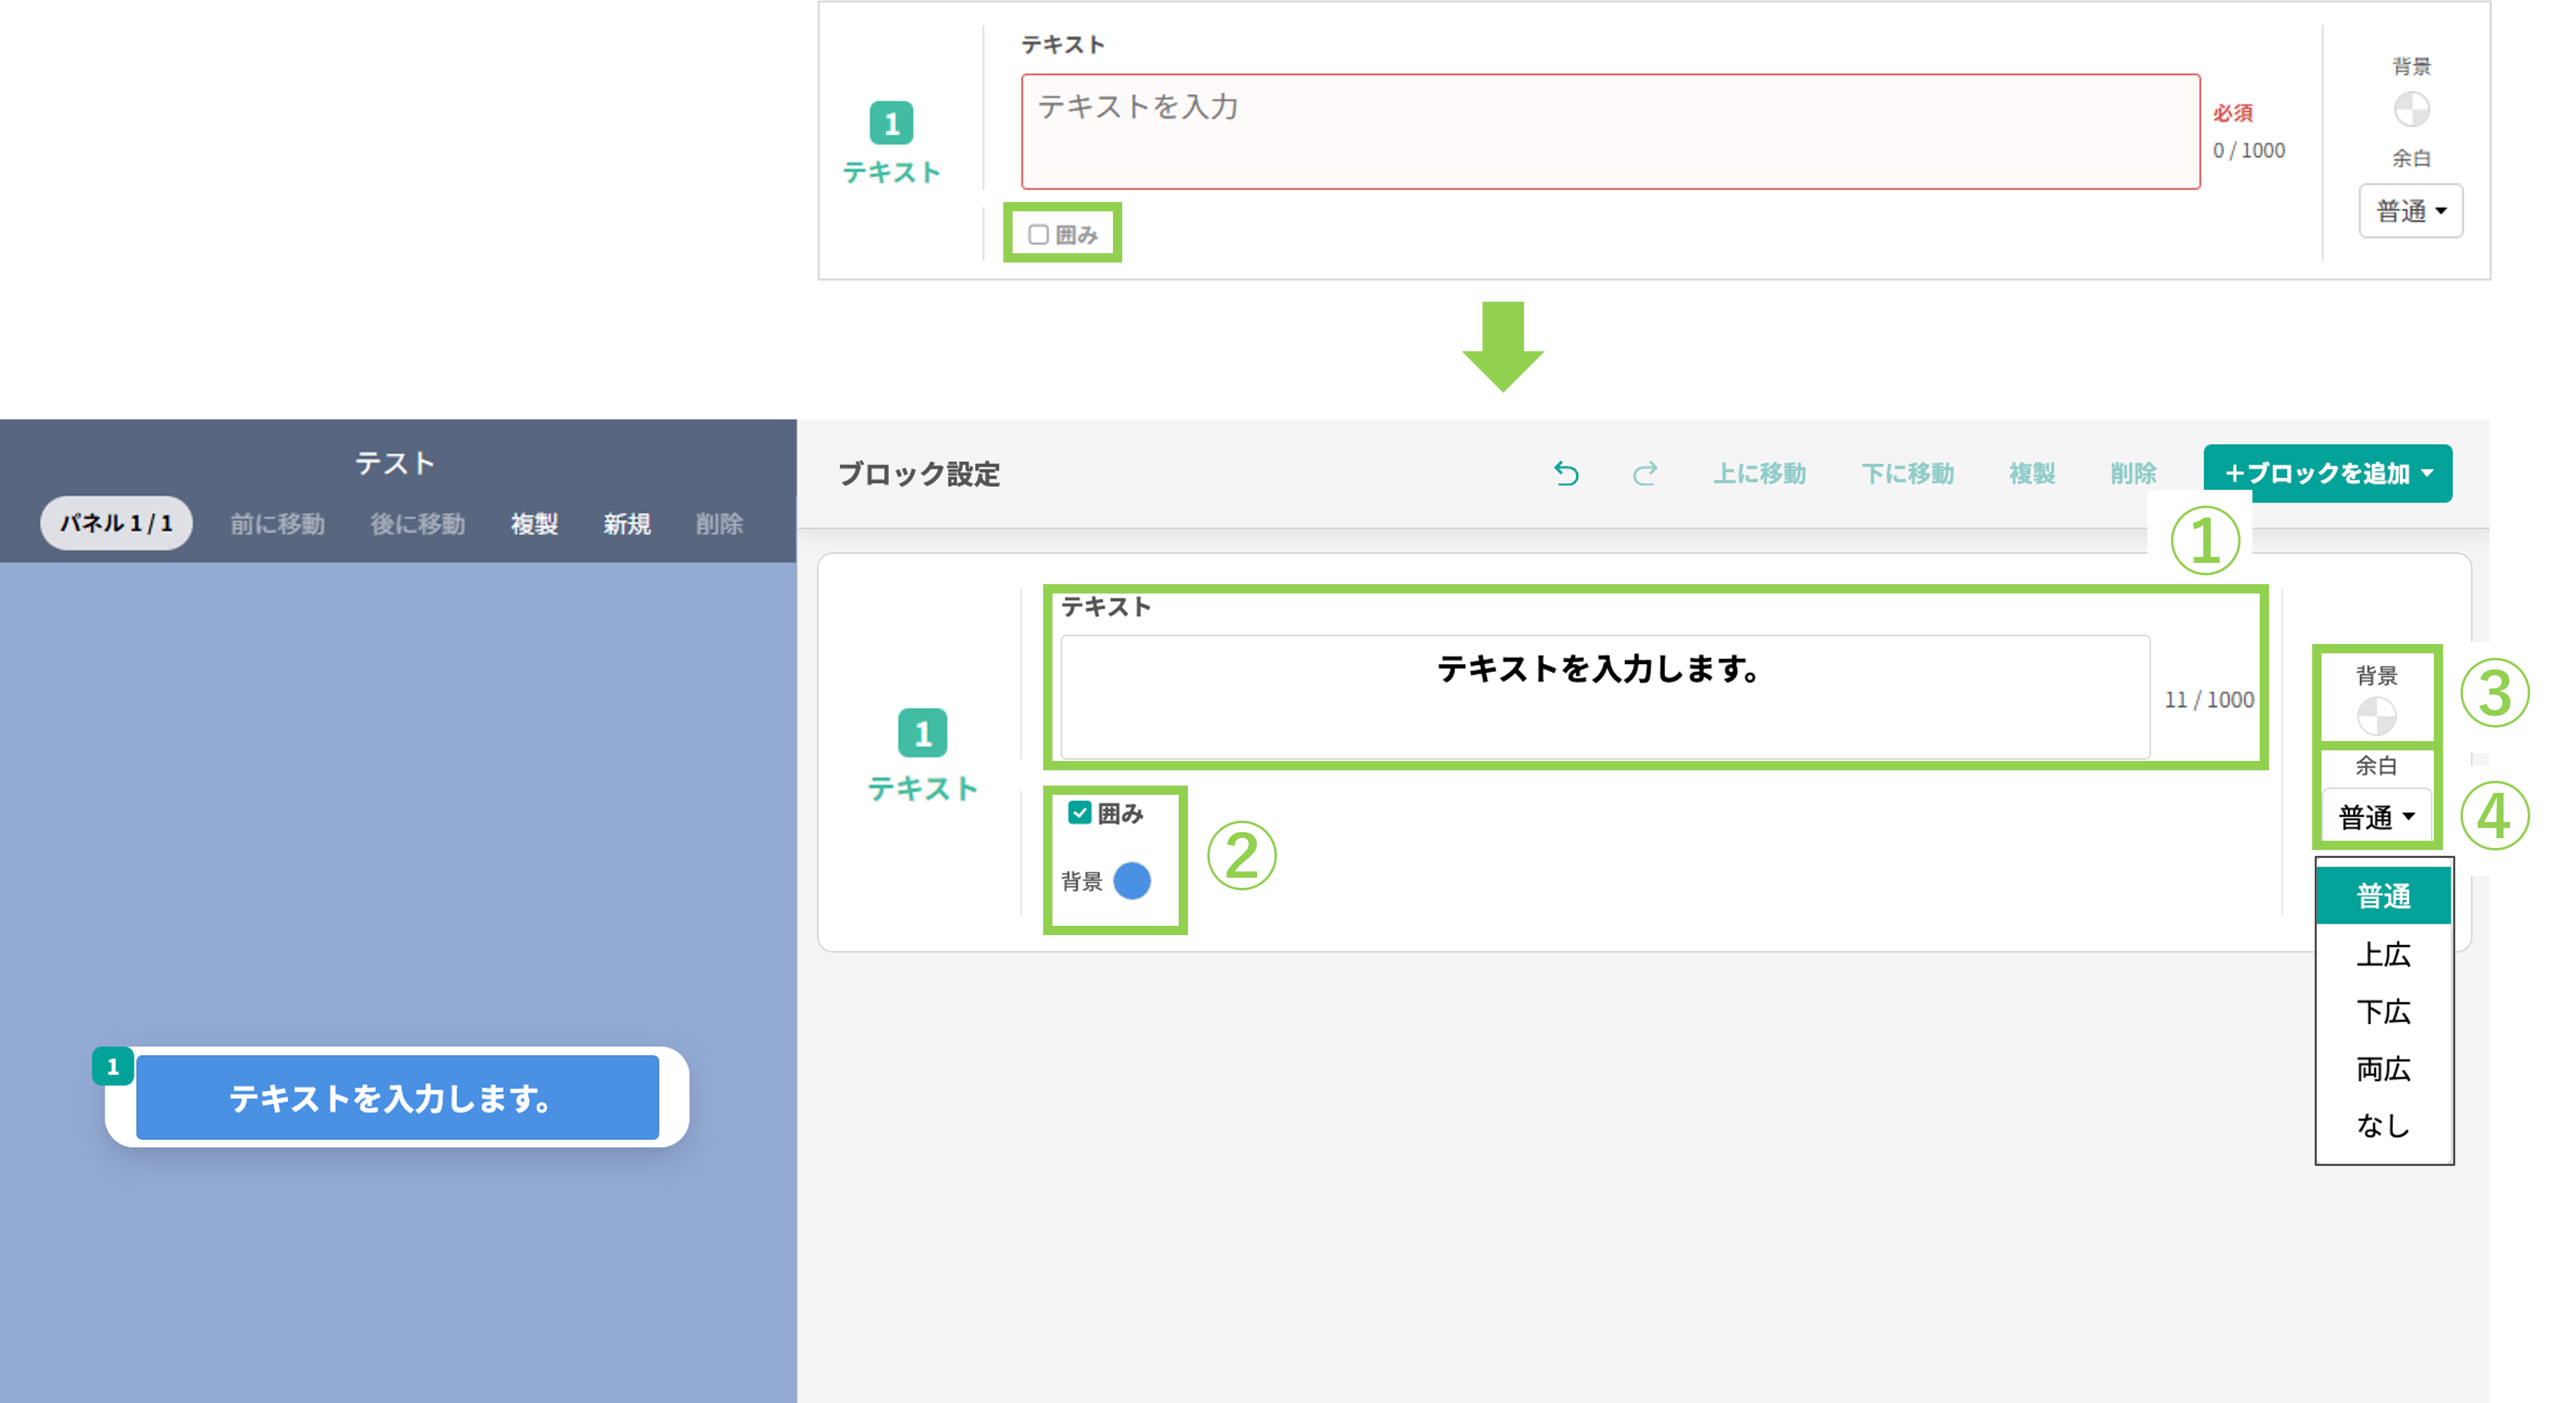Image resolution: width=2576 pixels, height=1403 pixels.
Task: Click the パネル 1/1 pill button
Action: click(116, 523)
